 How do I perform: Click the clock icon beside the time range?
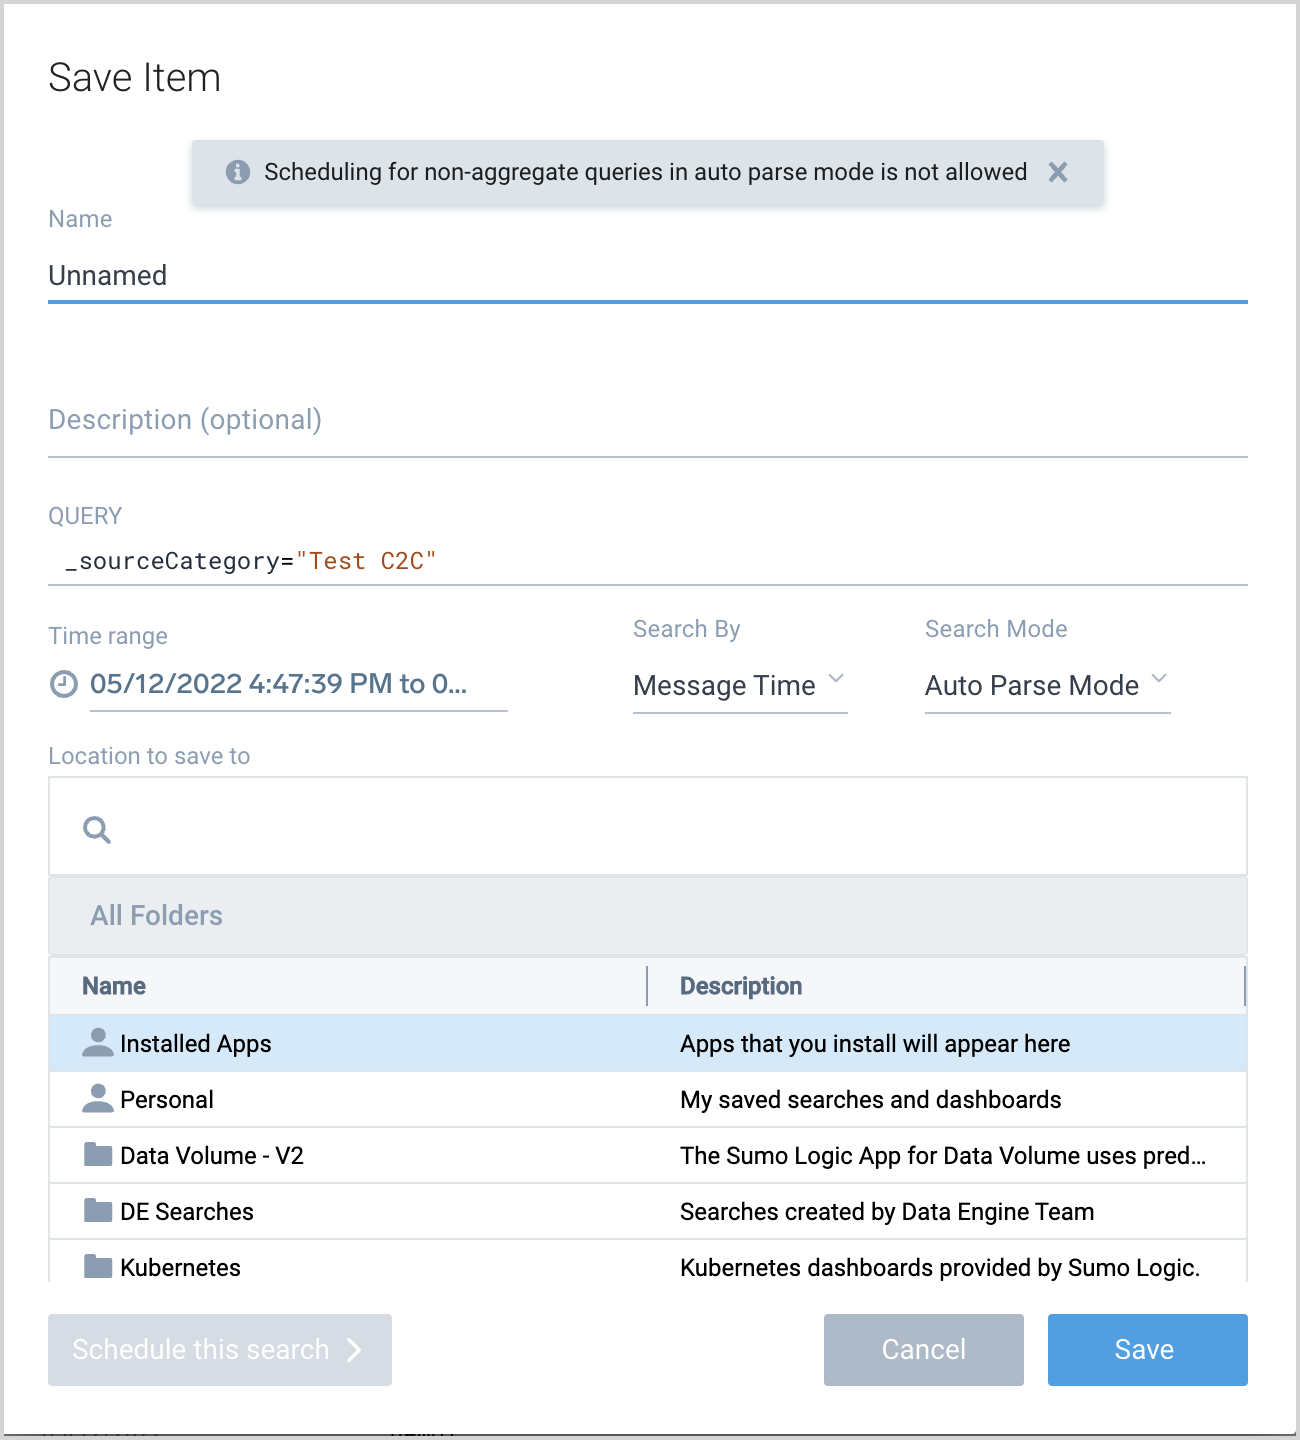point(63,685)
